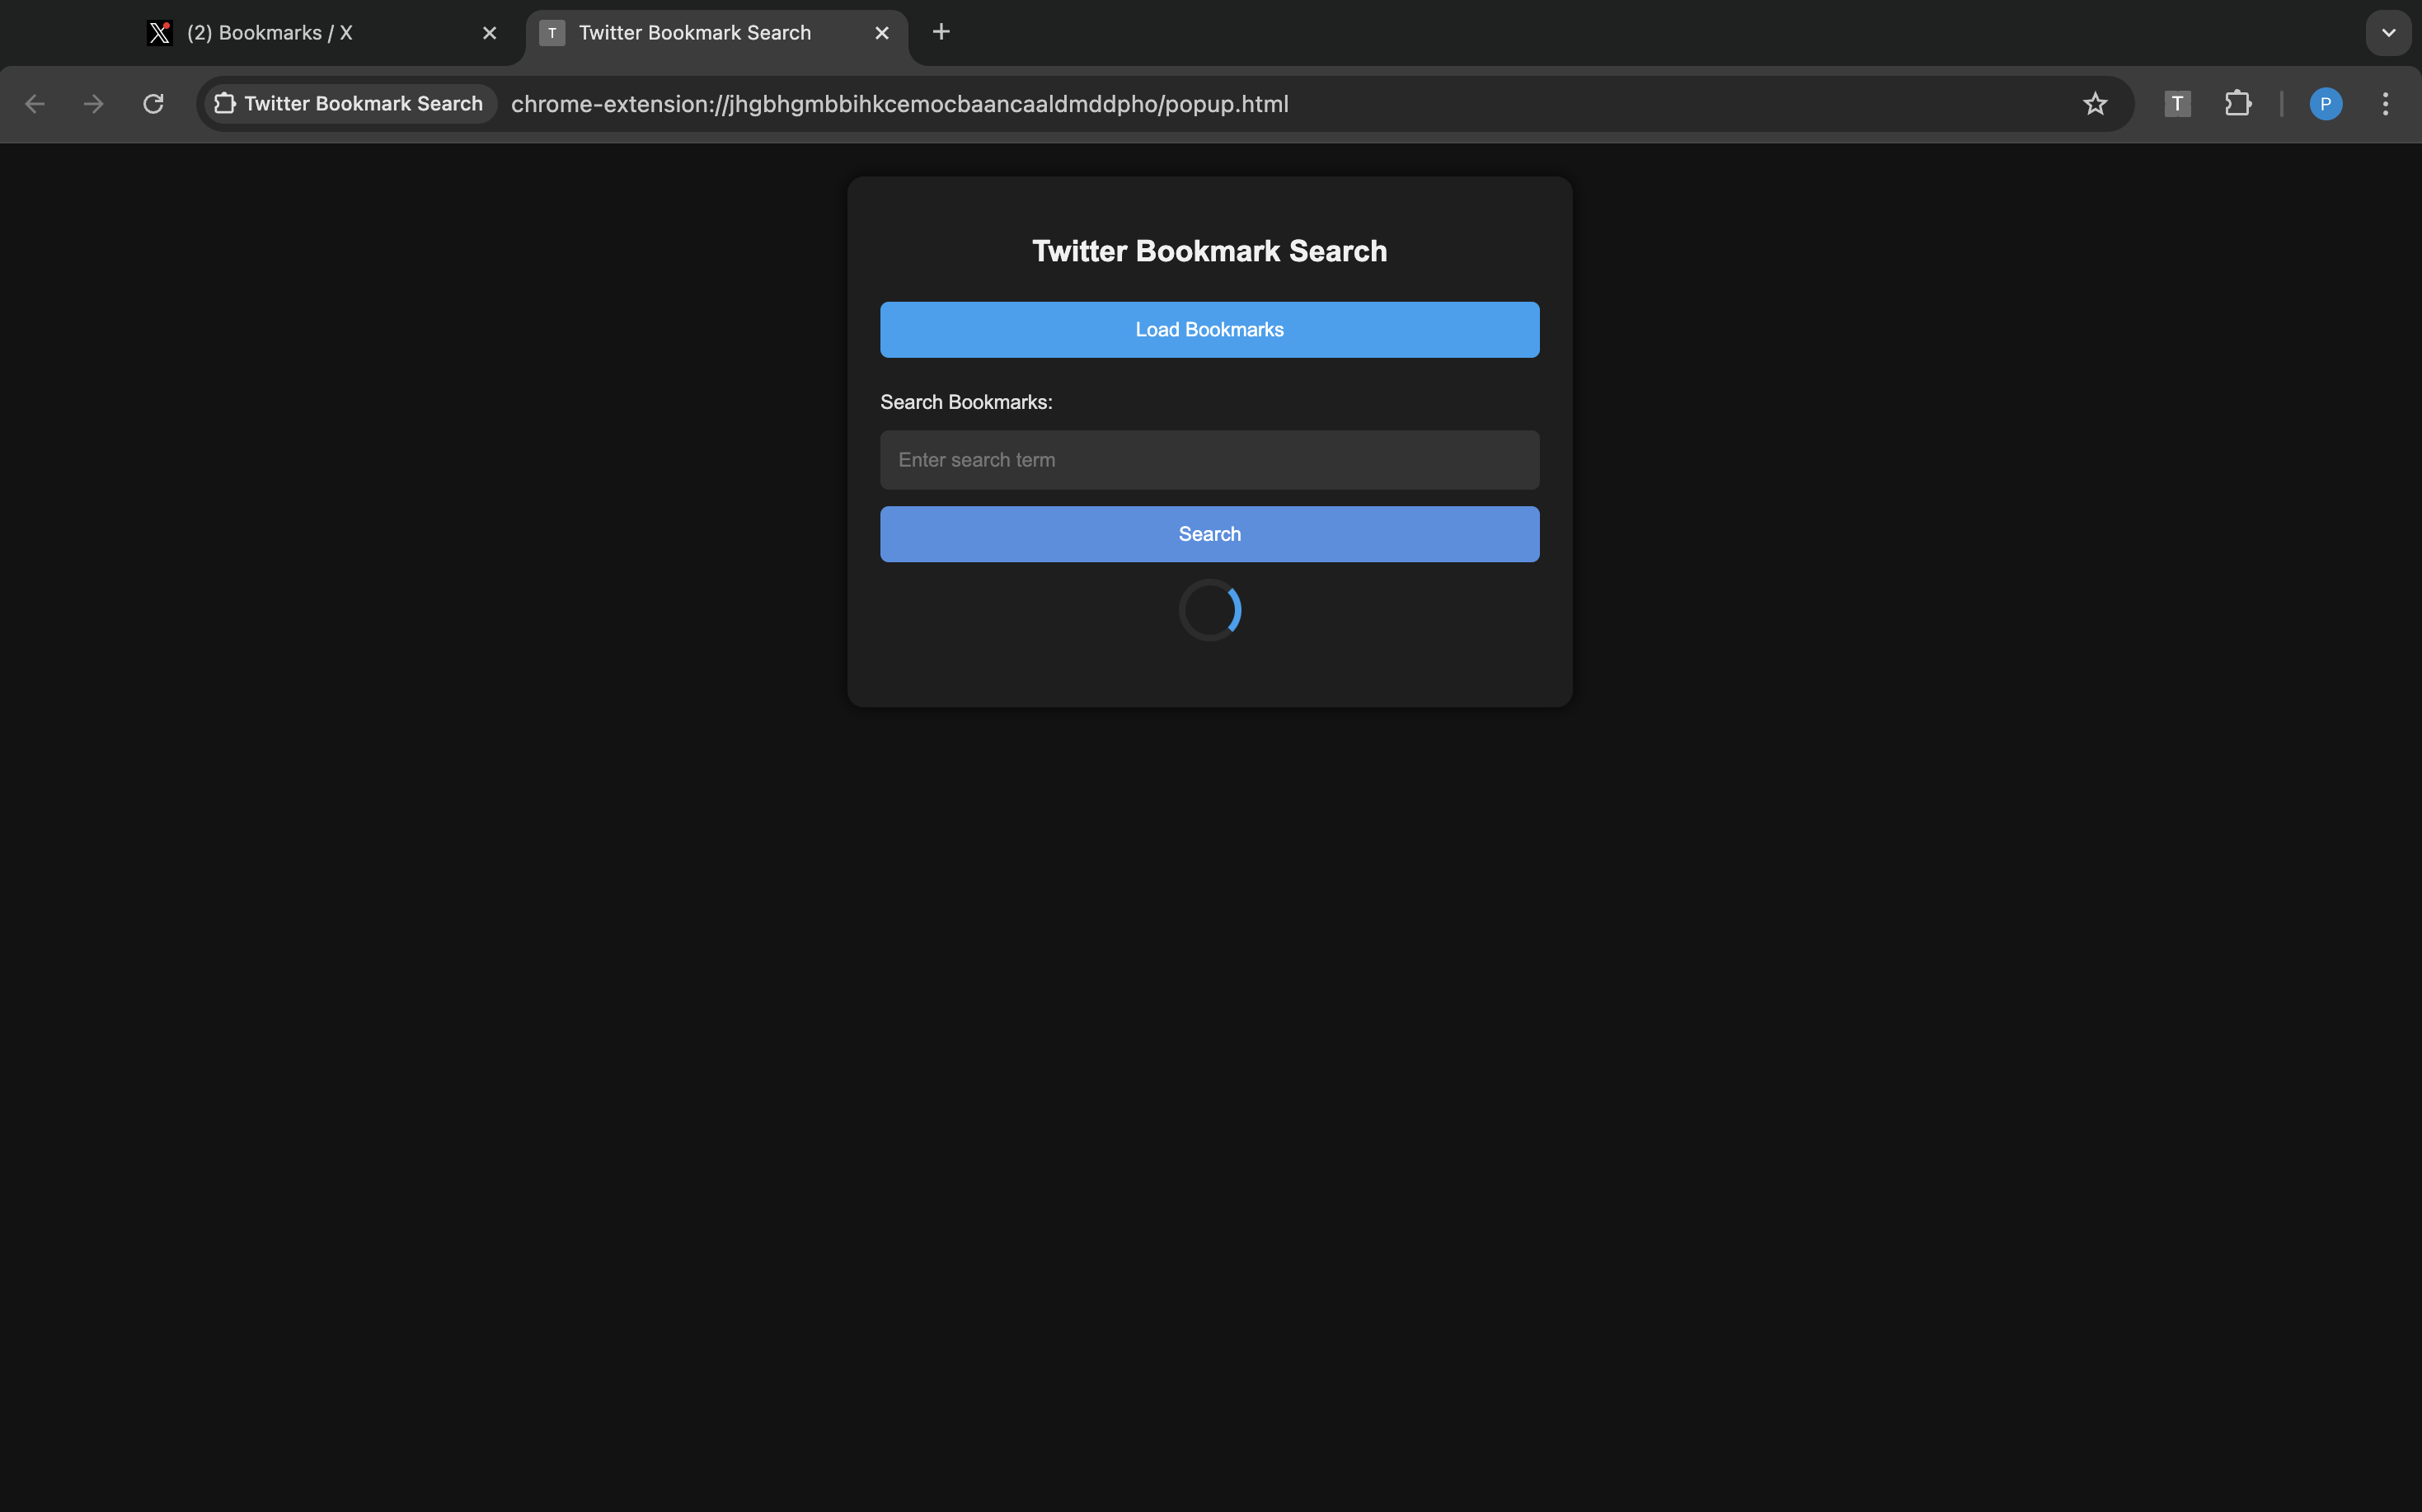
Task: Click the forward navigation arrow
Action: (93, 104)
